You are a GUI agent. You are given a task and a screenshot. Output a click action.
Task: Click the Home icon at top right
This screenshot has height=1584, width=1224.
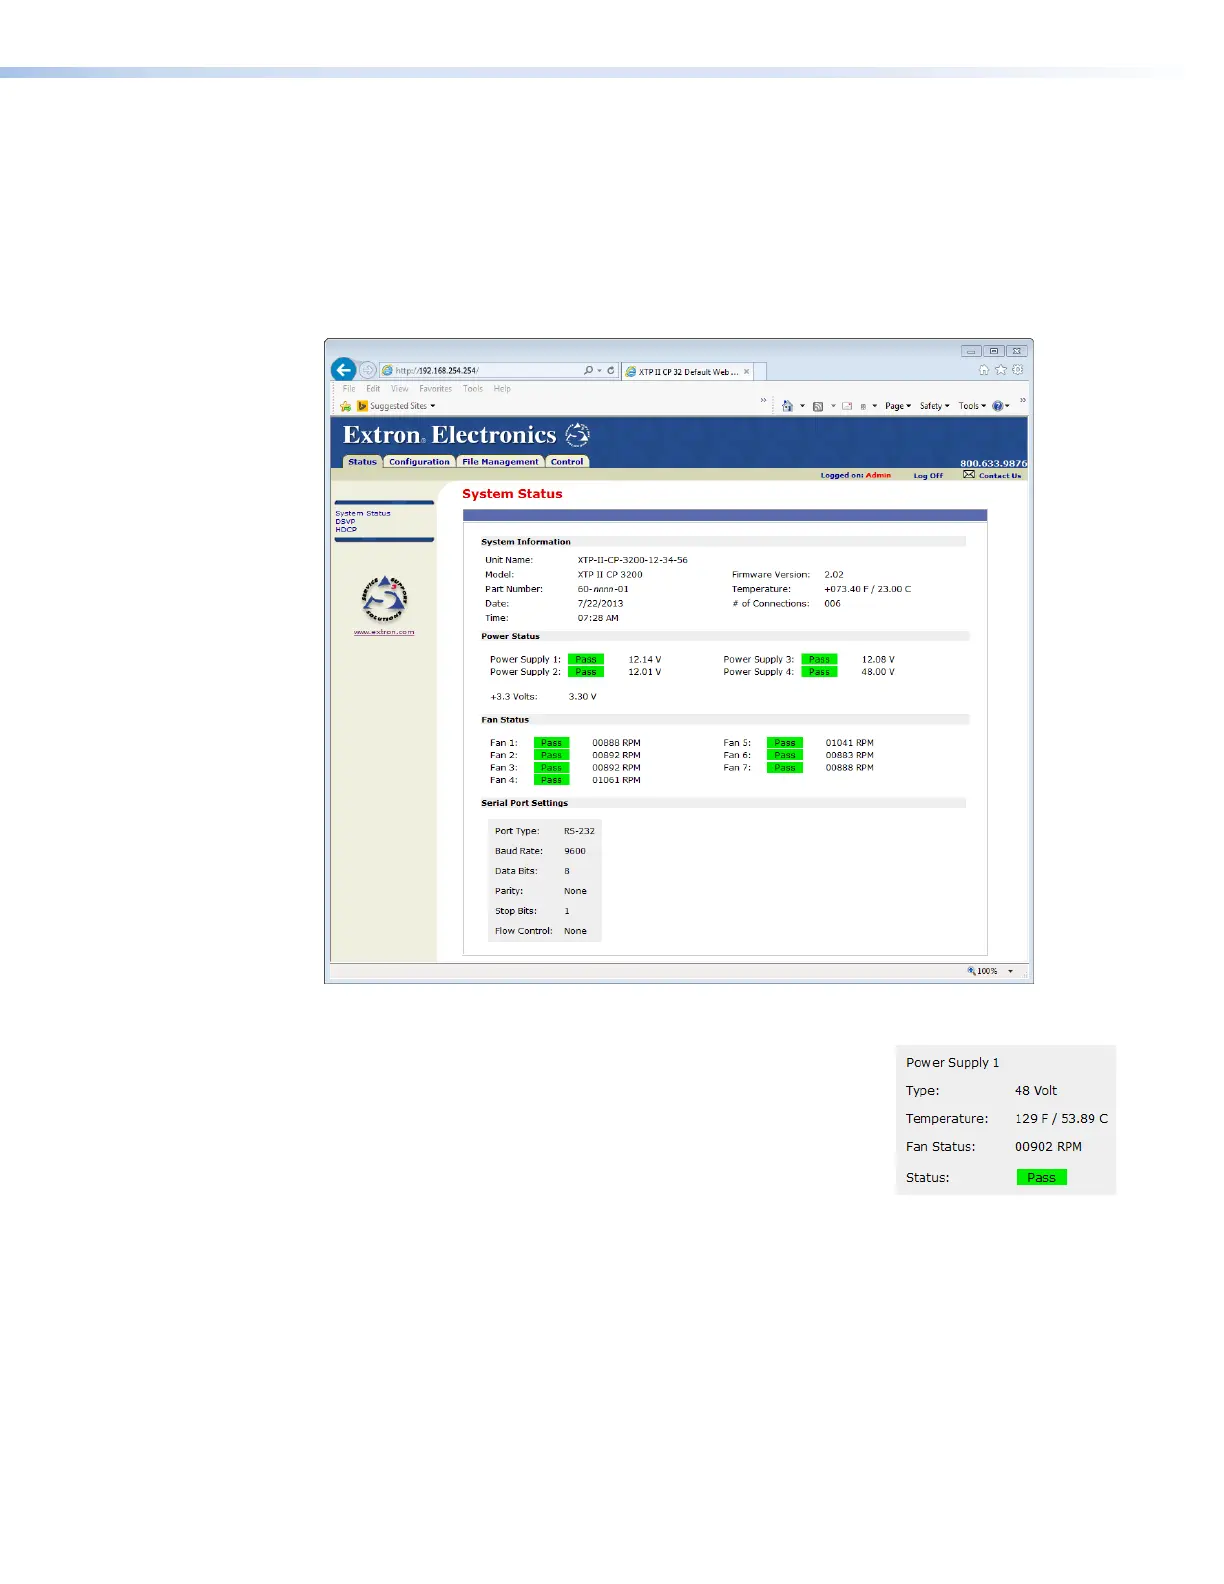[984, 370]
